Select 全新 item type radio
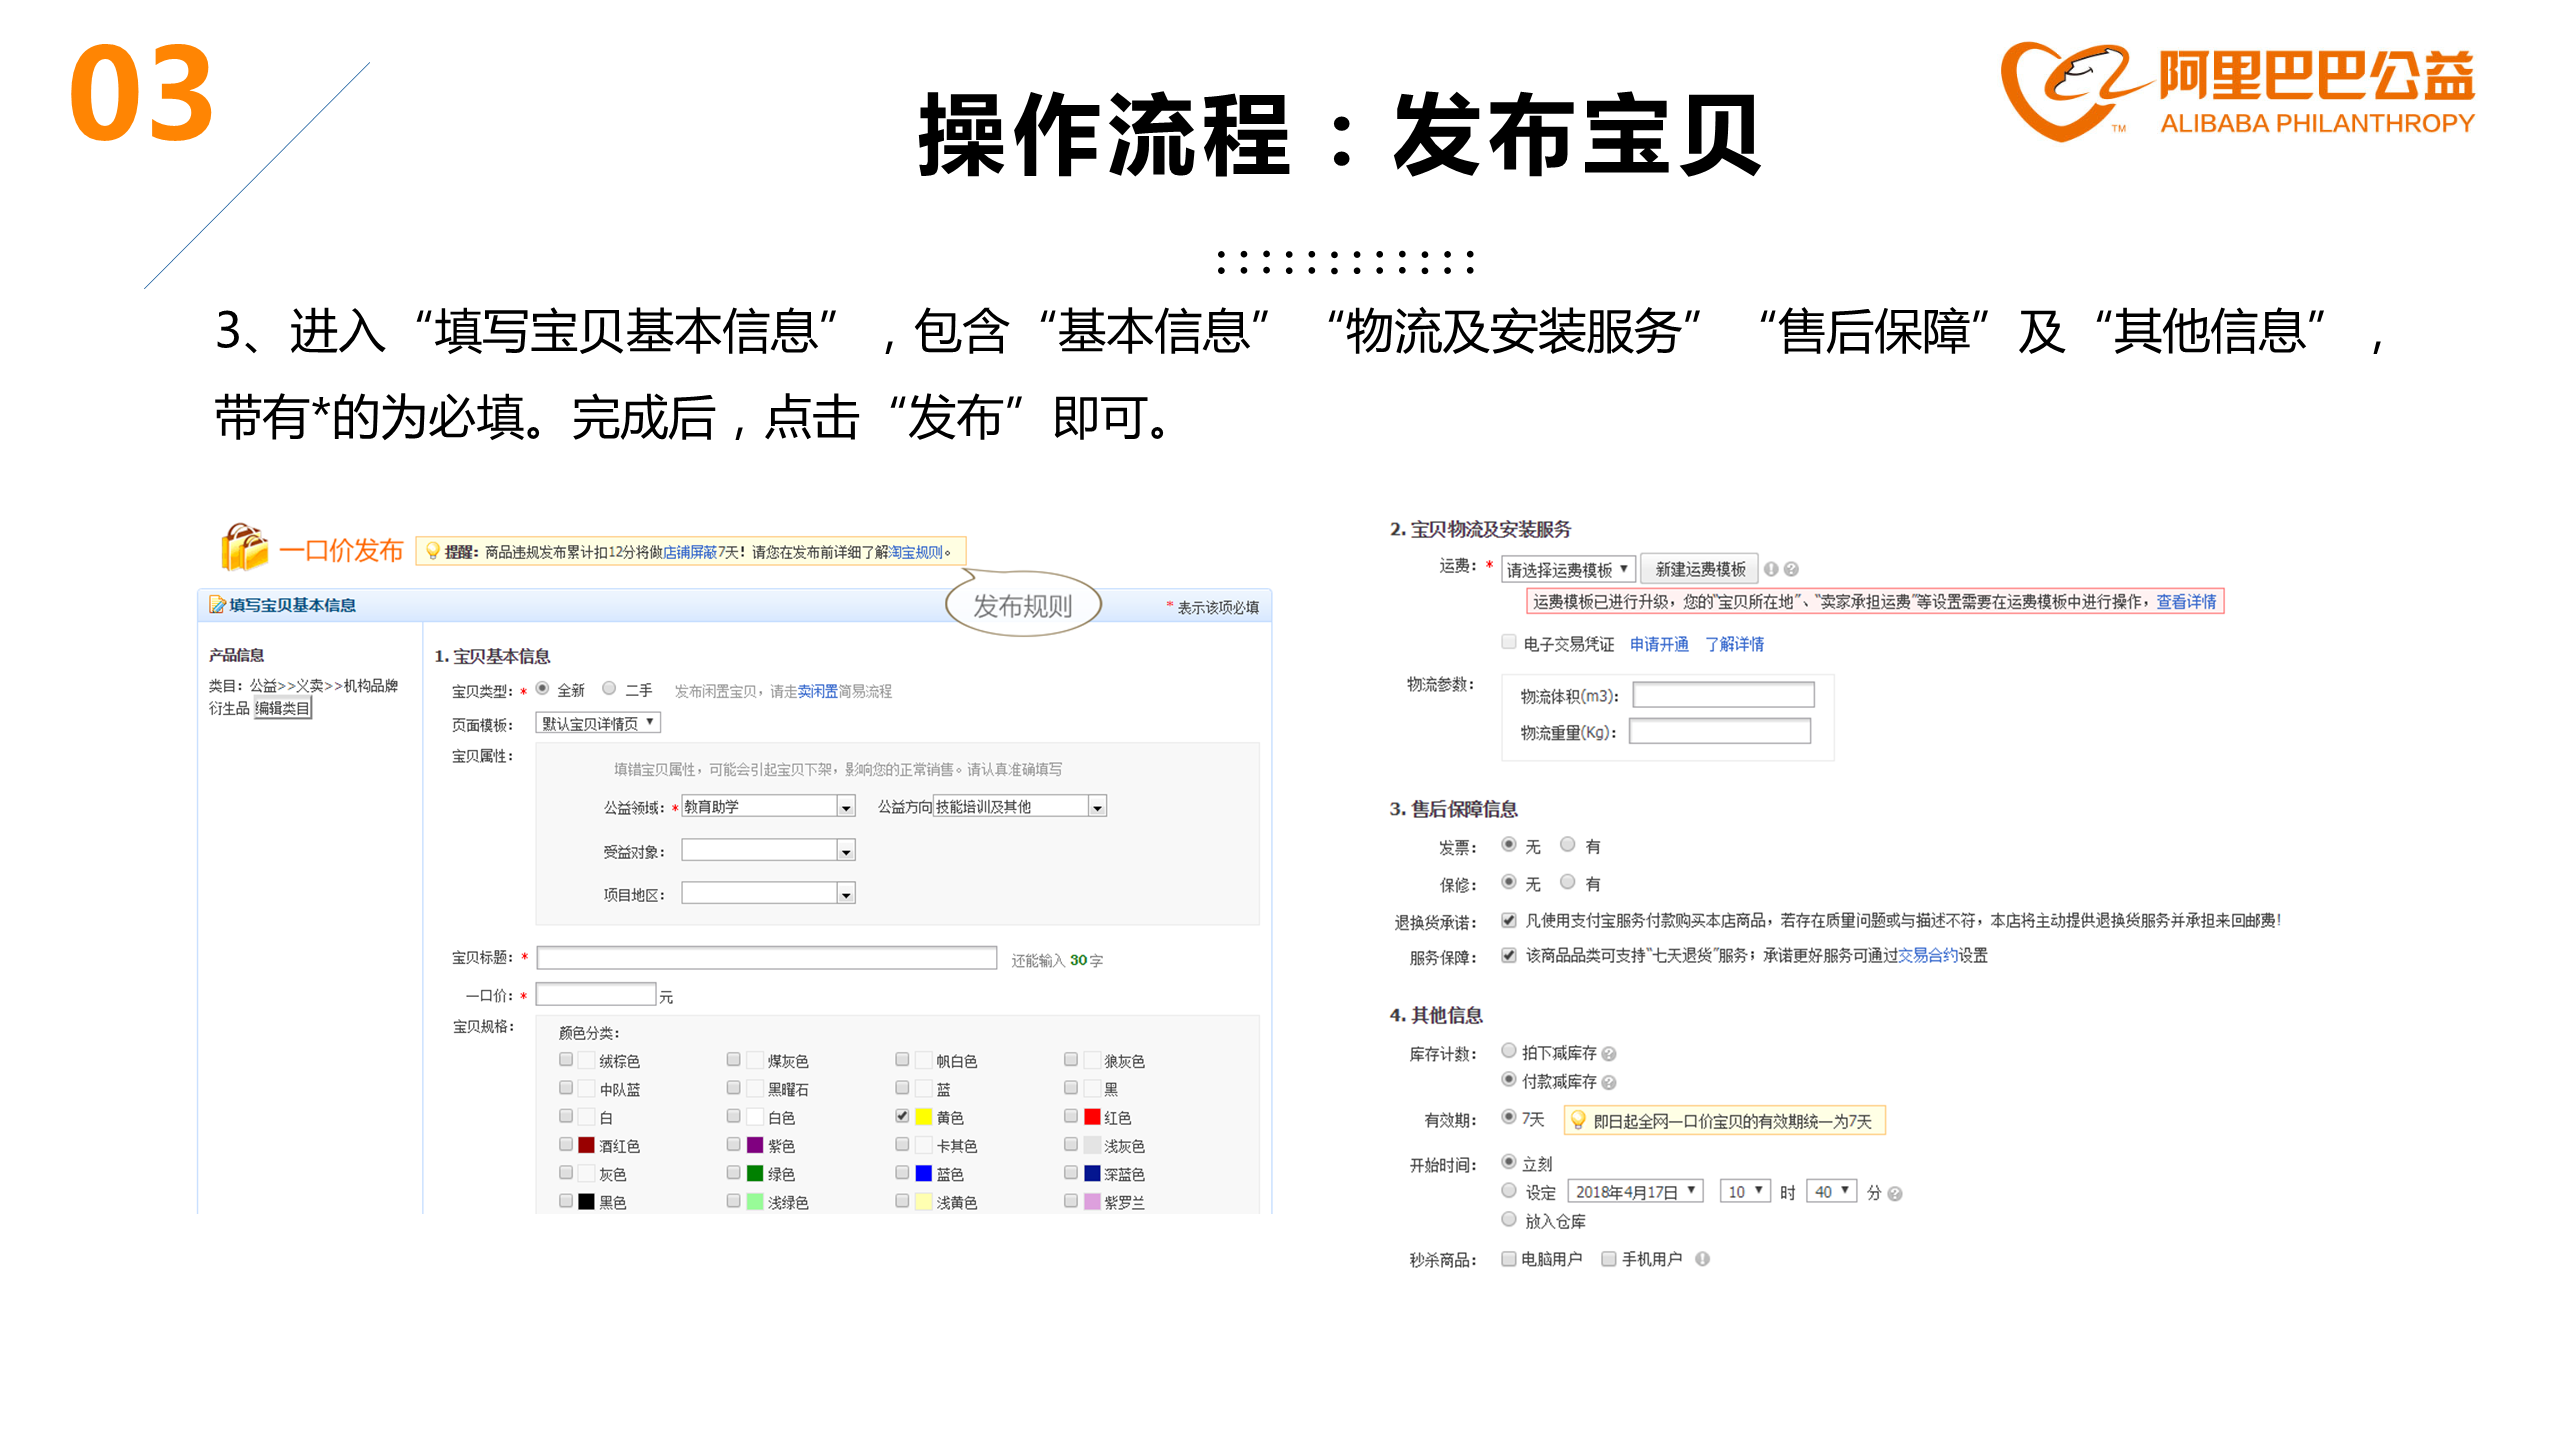Image resolution: width=2559 pixels, height=1440 pixels. 542,688
